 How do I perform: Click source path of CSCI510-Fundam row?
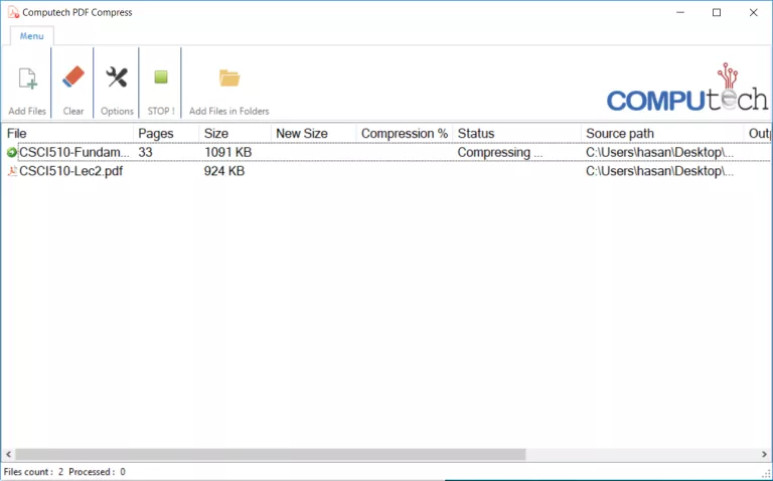coord(660,152)
